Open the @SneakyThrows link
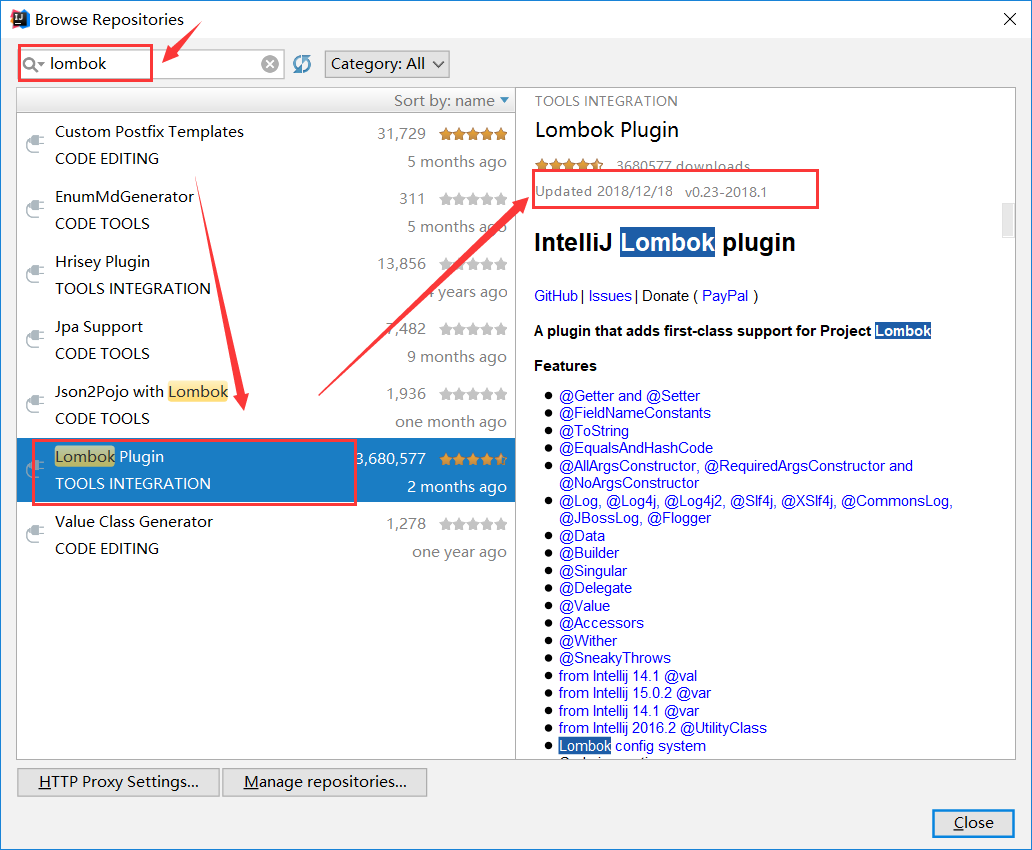This screenshot has height=850, width=1032. [615, 658]
